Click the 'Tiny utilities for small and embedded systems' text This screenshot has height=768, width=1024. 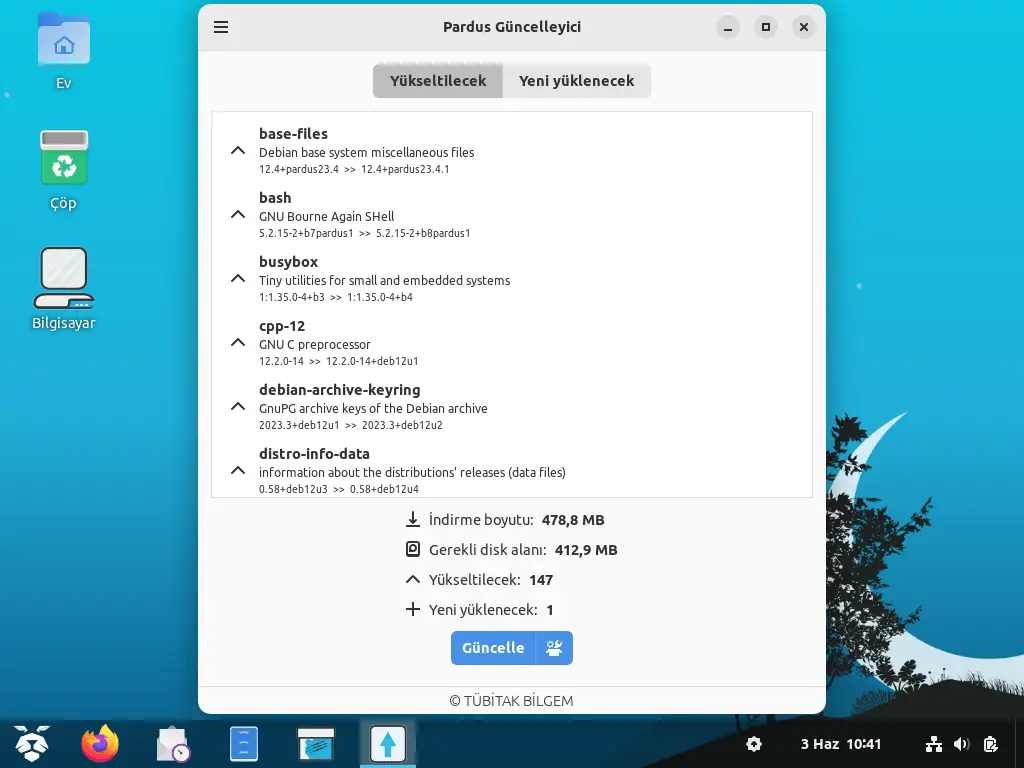pyautogui.click(x=385, y=281)
